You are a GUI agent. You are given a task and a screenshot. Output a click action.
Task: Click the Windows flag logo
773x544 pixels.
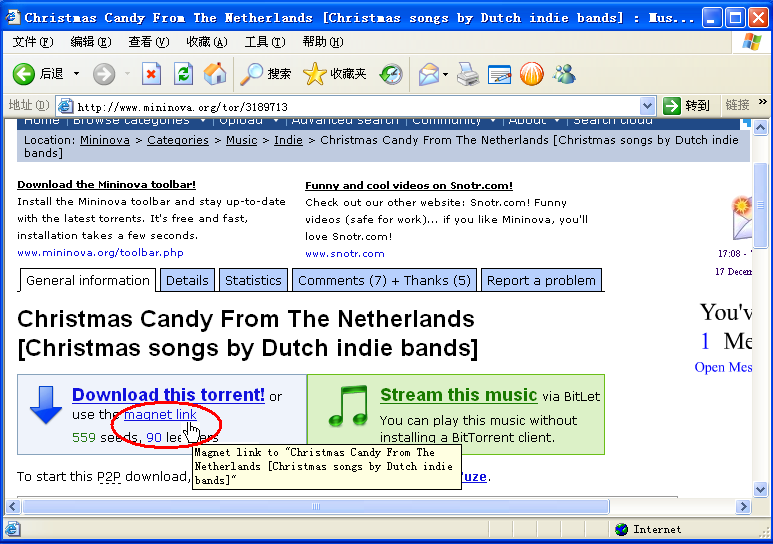(x=752, y=42)
